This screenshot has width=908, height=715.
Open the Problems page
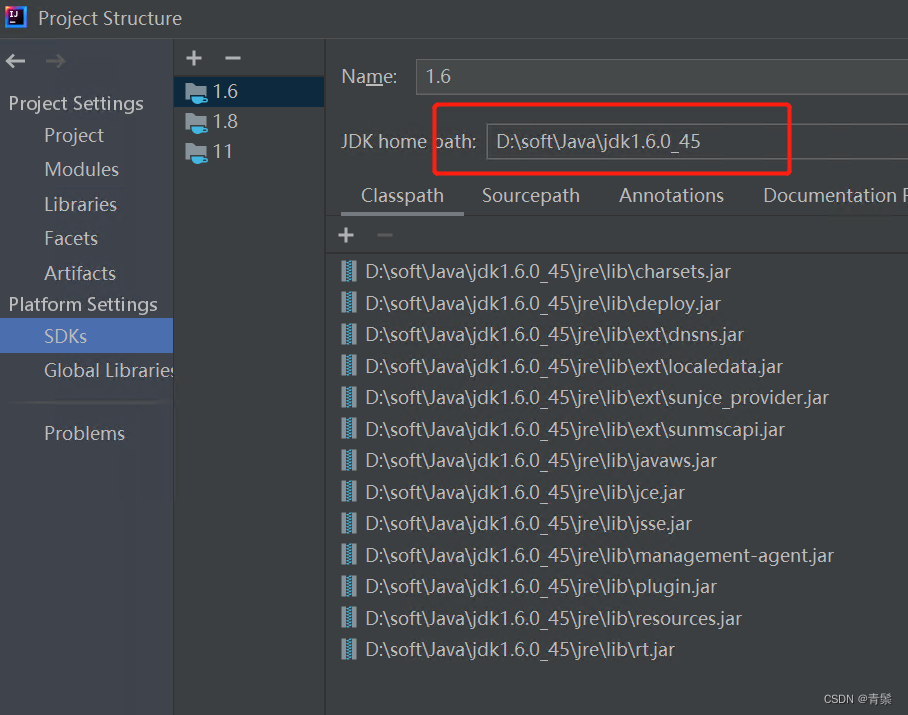coord(85,434)
